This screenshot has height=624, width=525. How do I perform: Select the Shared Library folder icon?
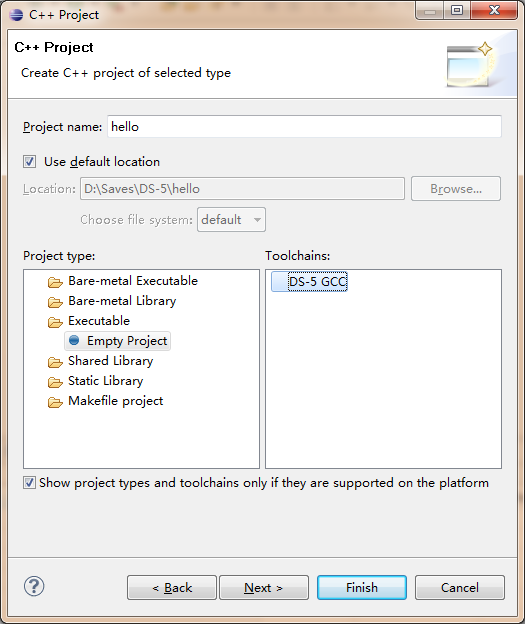[55, 362]
